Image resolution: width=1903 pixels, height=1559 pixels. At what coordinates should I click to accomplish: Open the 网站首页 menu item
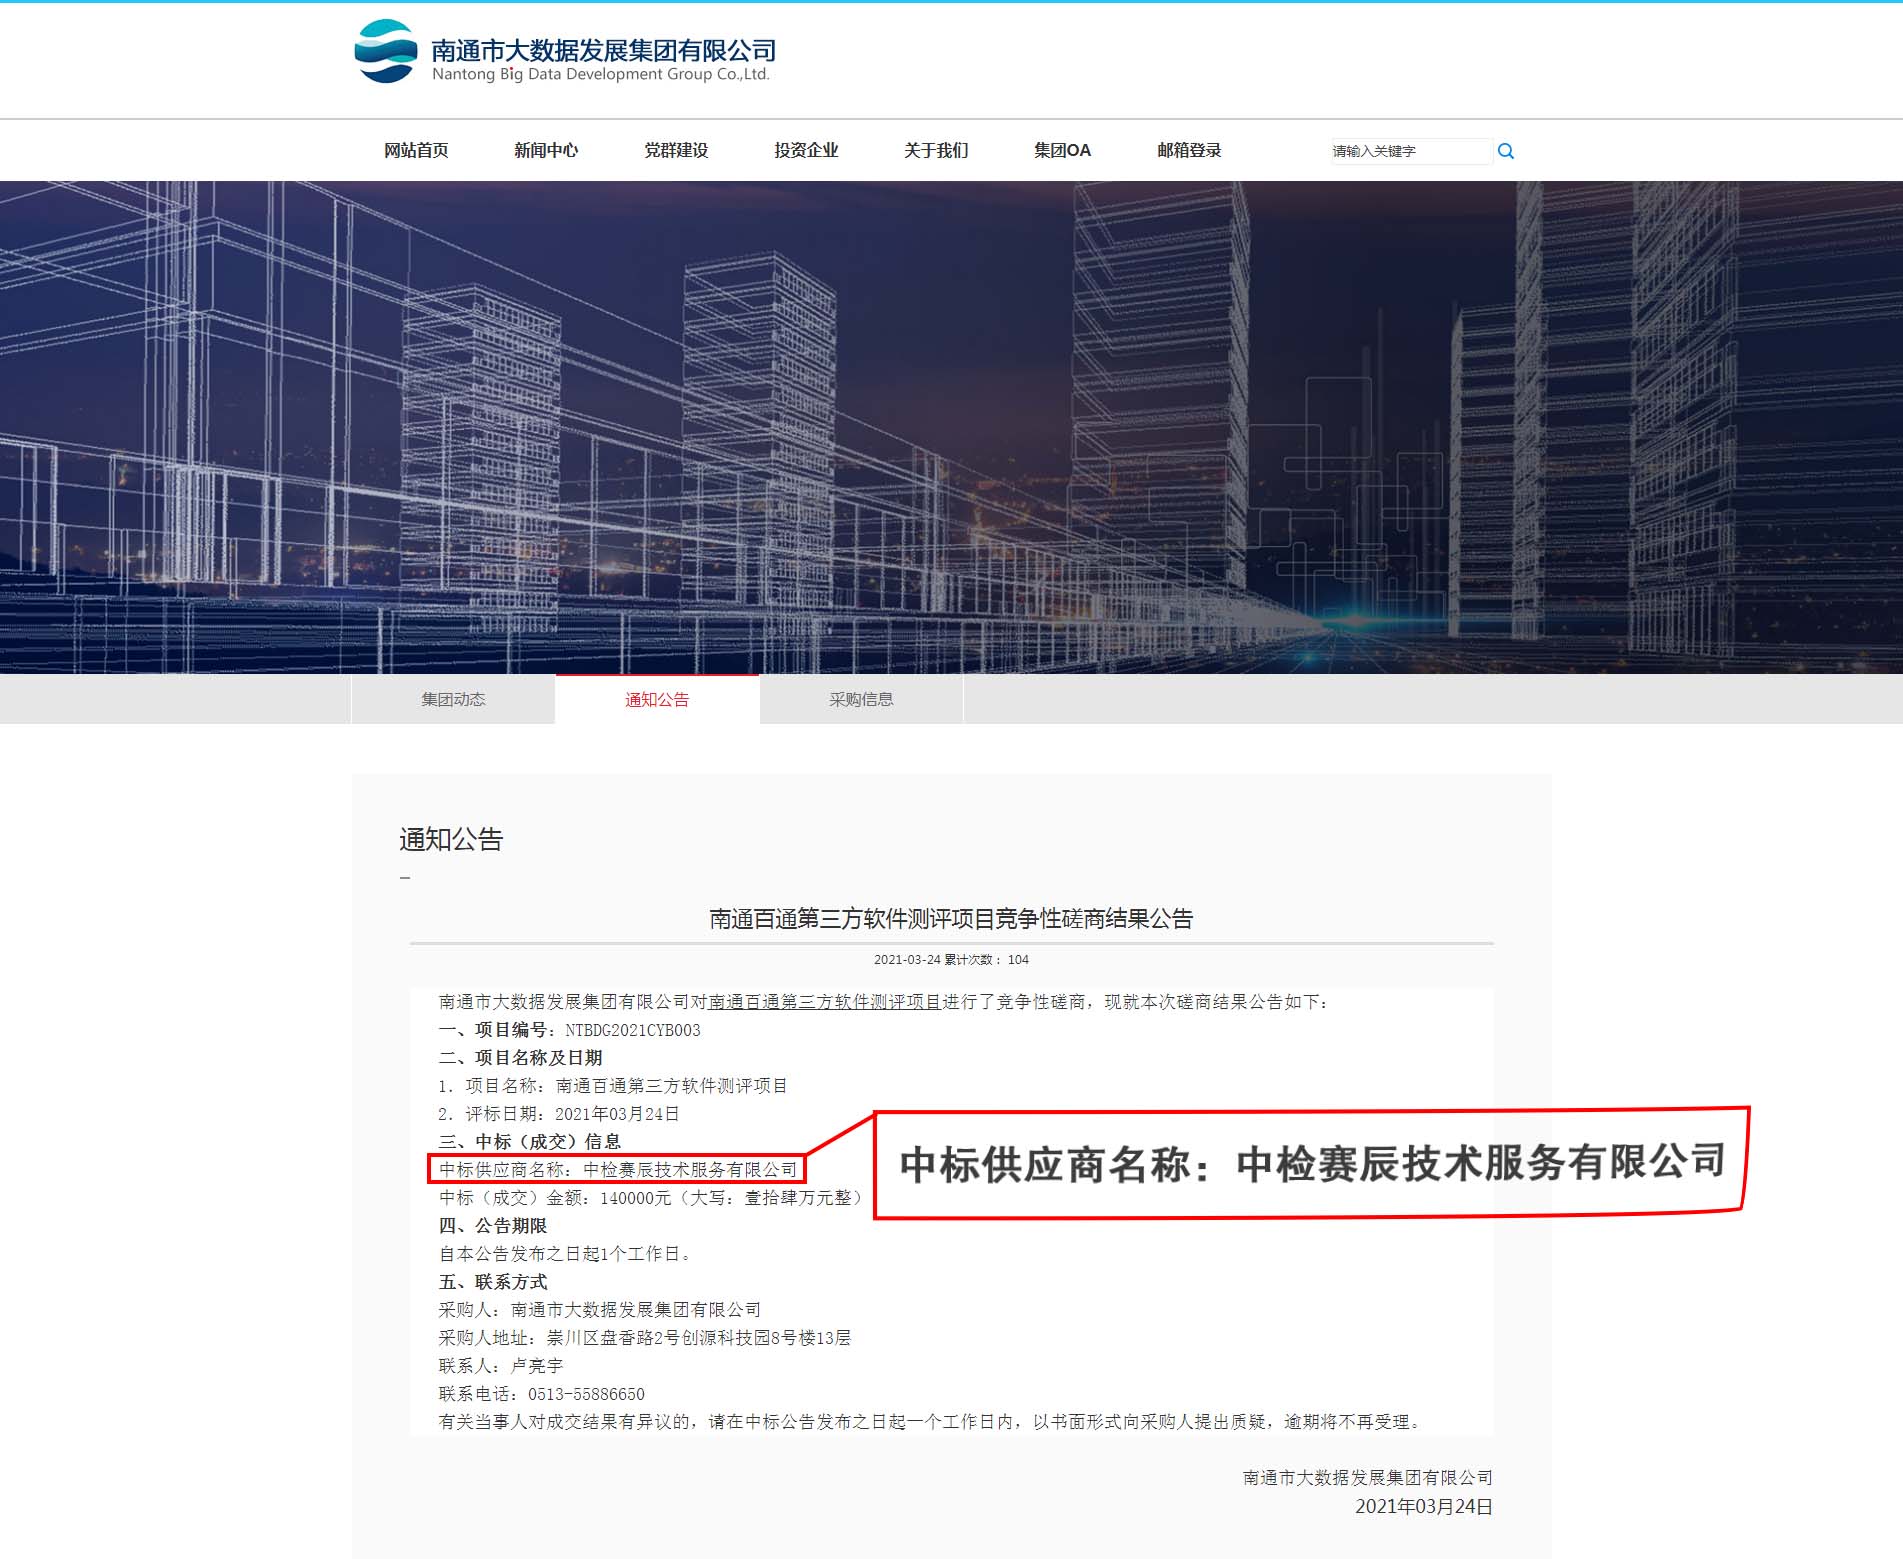click(416, 151)
